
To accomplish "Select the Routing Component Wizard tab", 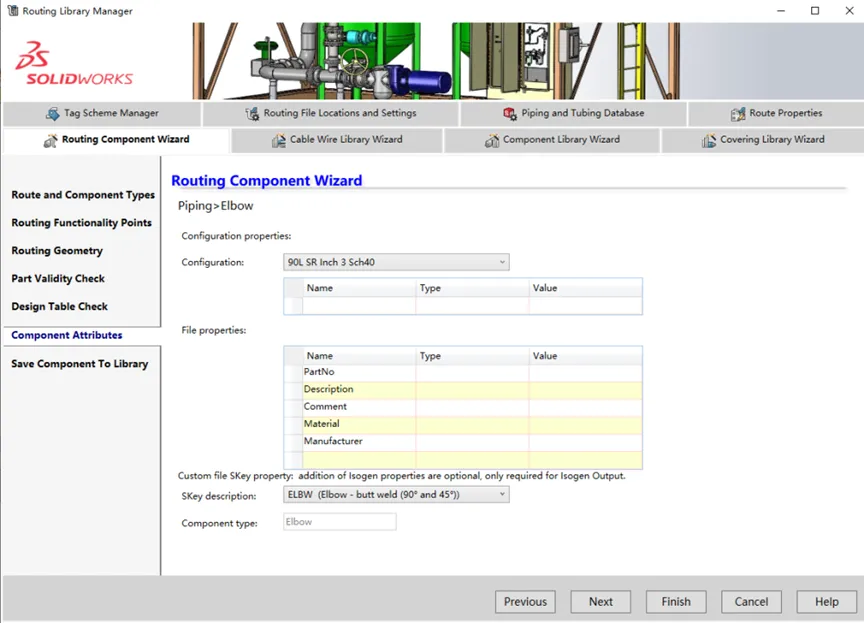I will click(116, 140).
